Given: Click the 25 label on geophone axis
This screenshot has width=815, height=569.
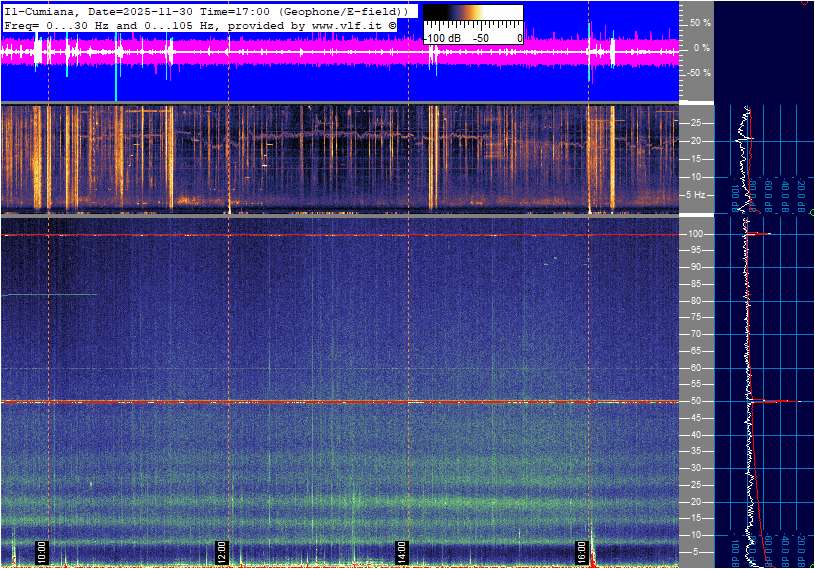Looking at the screenshot, I should tap(697, 123).
